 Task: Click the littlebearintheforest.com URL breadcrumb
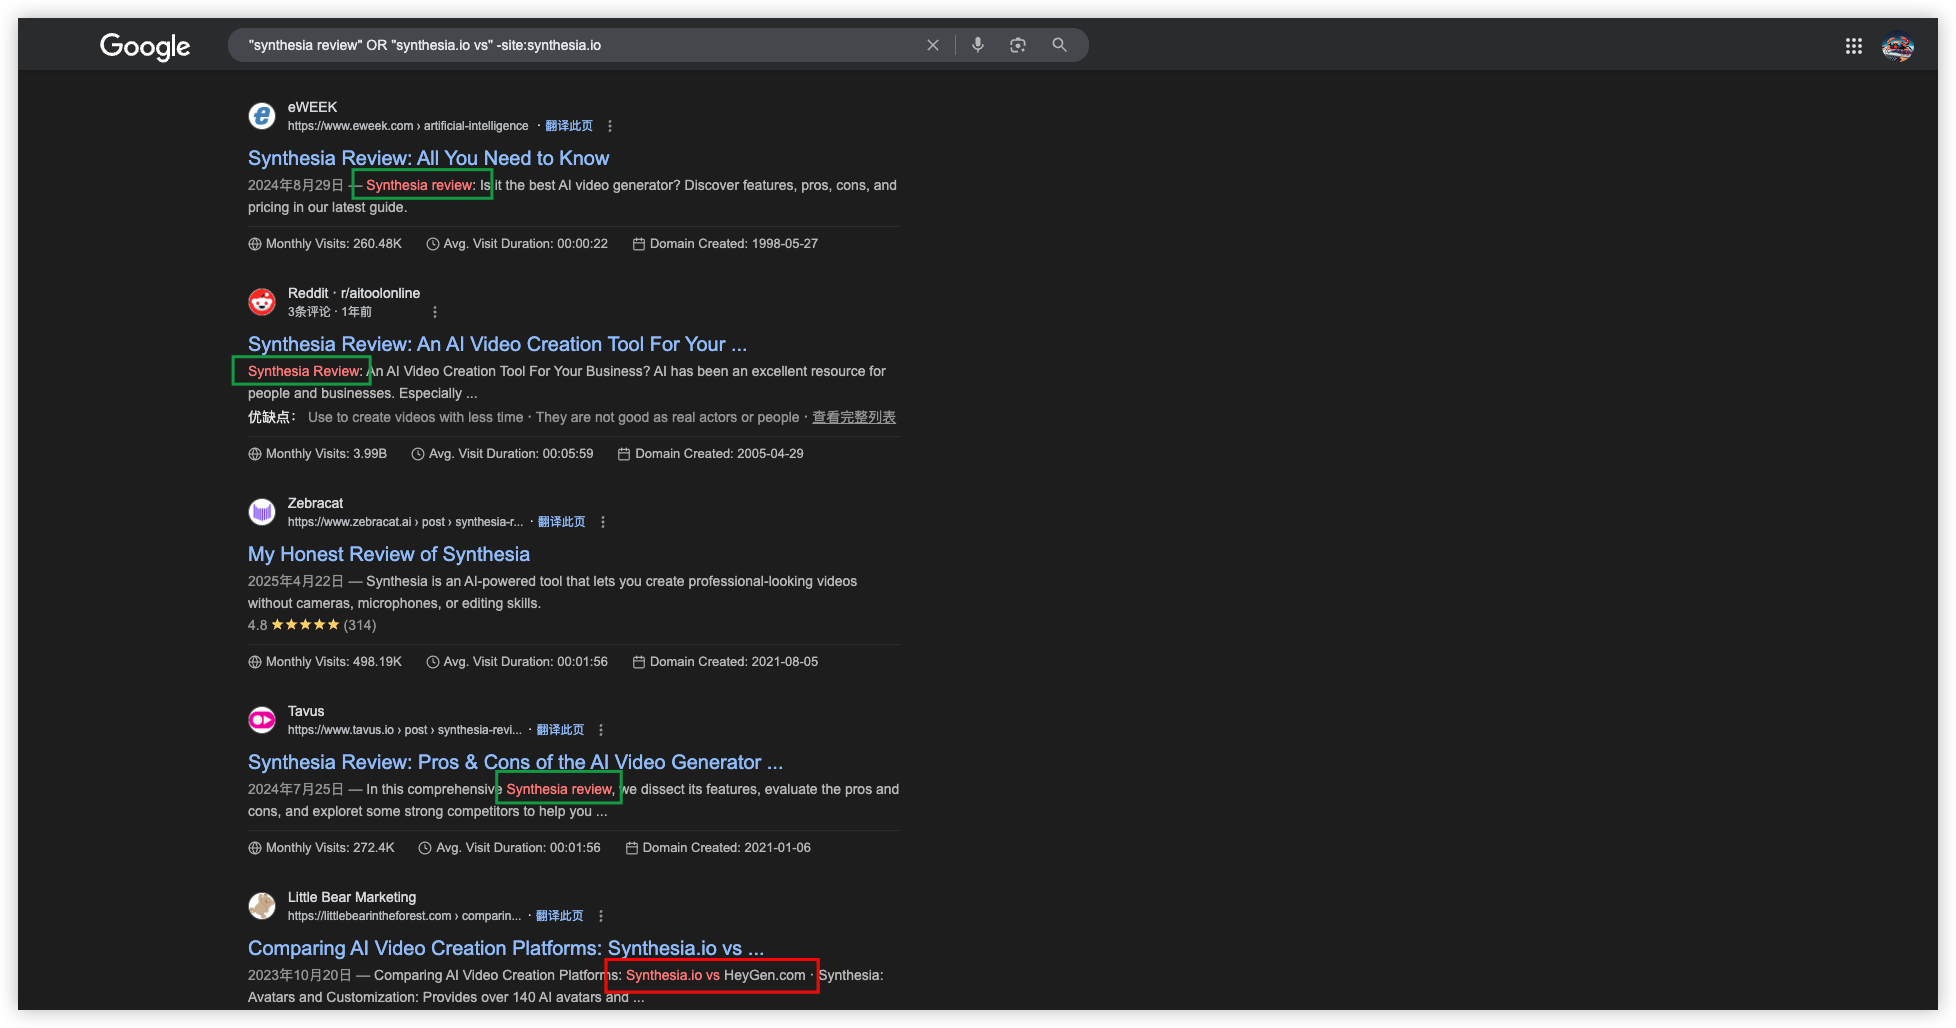404,916
